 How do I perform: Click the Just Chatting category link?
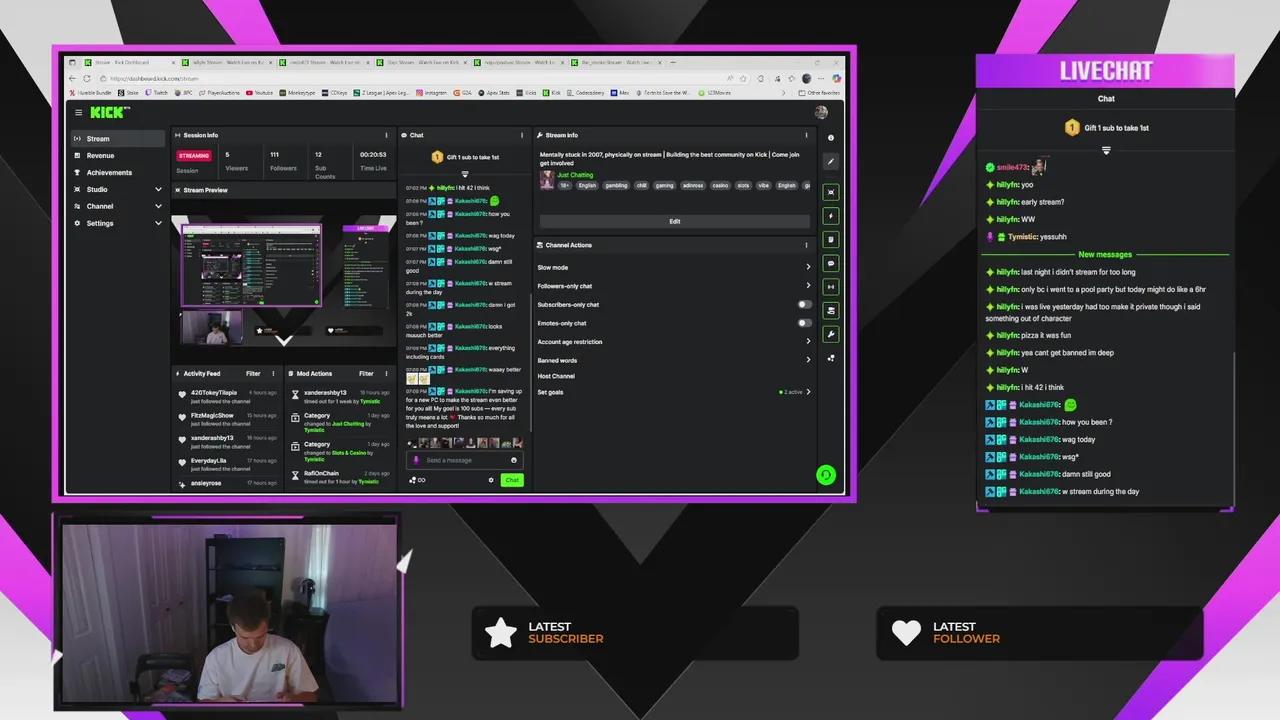[x=575, y=175]
